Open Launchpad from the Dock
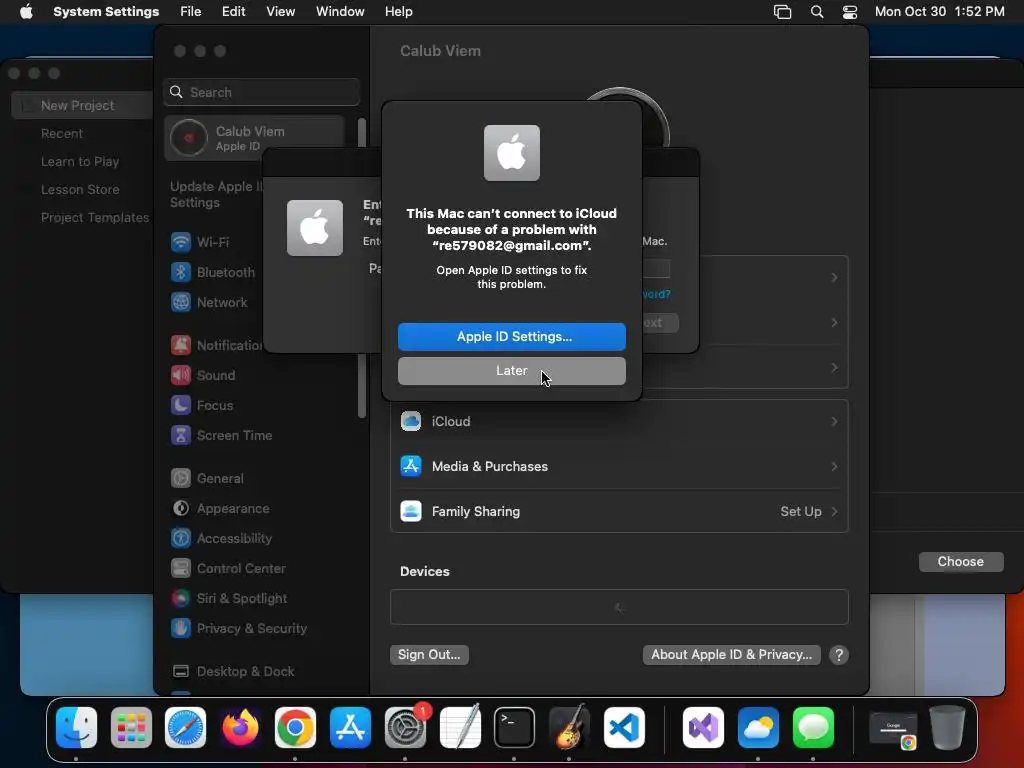 click(131, 727)
